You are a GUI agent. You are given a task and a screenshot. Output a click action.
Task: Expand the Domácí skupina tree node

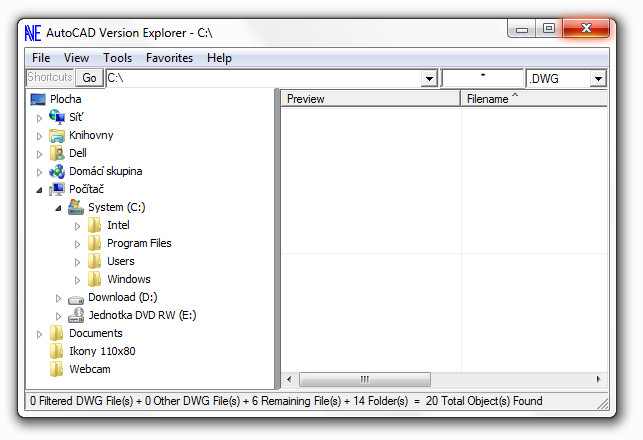[x=39, y=172]
